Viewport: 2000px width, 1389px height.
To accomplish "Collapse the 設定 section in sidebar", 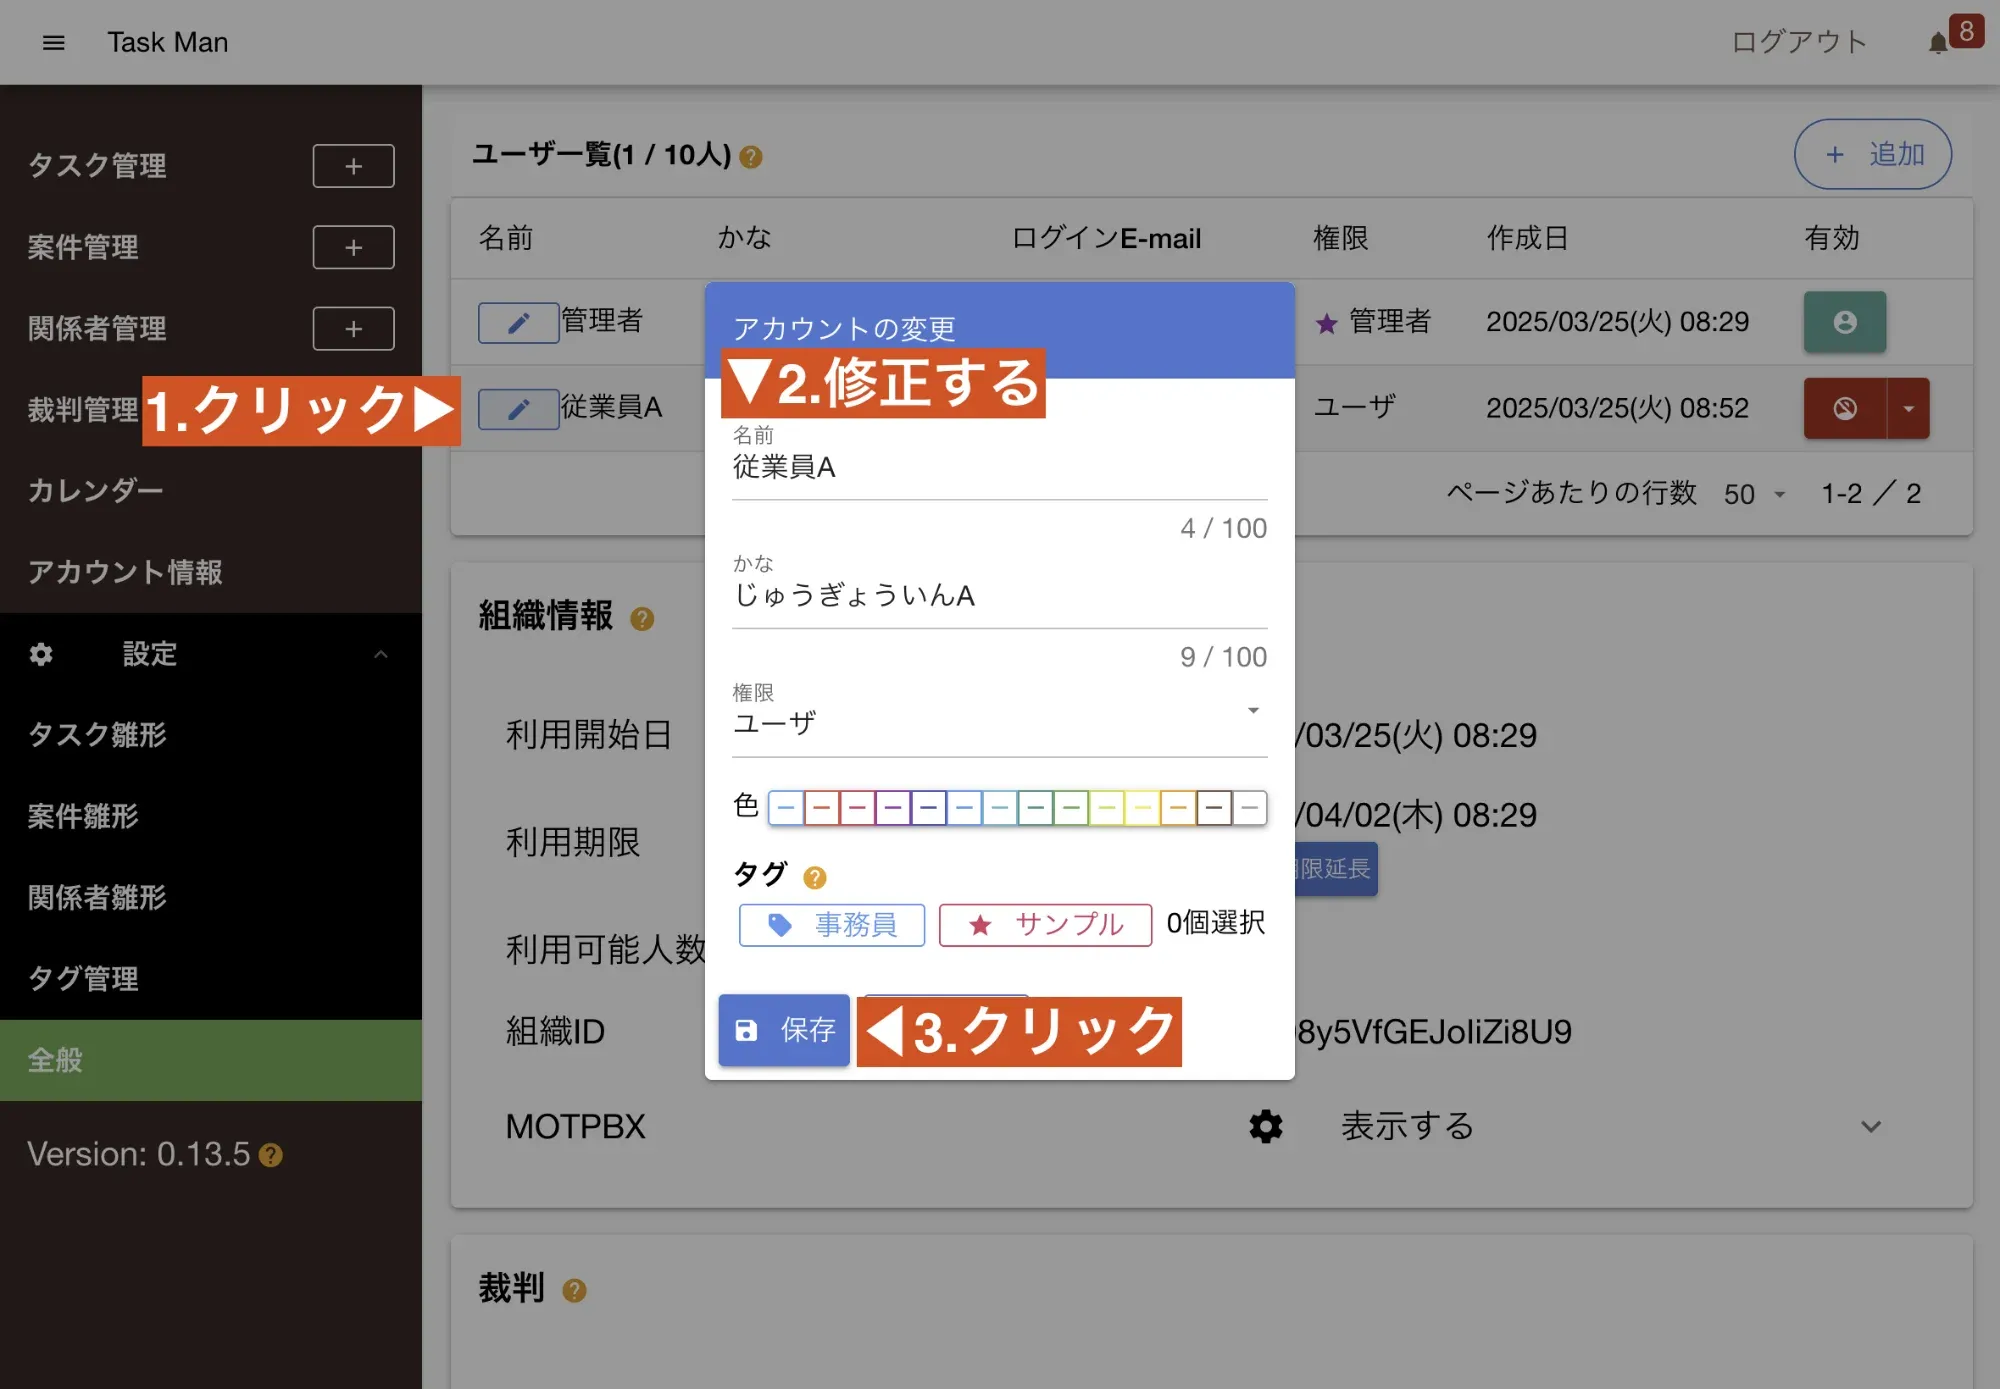I will coord(380,654).
